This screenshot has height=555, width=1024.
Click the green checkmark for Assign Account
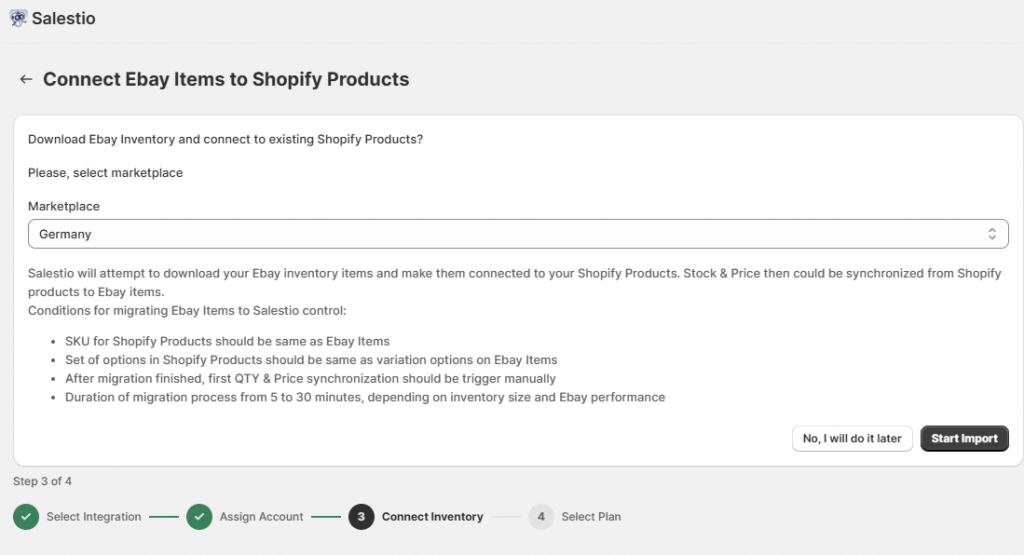(x=199, y=517)
